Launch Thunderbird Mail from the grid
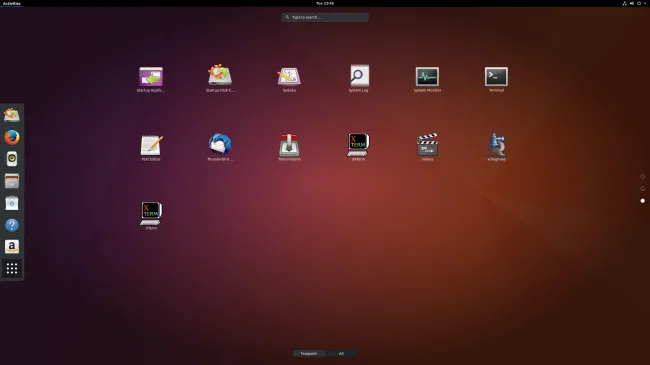This screenshot has height=365, width=650. click(x=220, y=148)
